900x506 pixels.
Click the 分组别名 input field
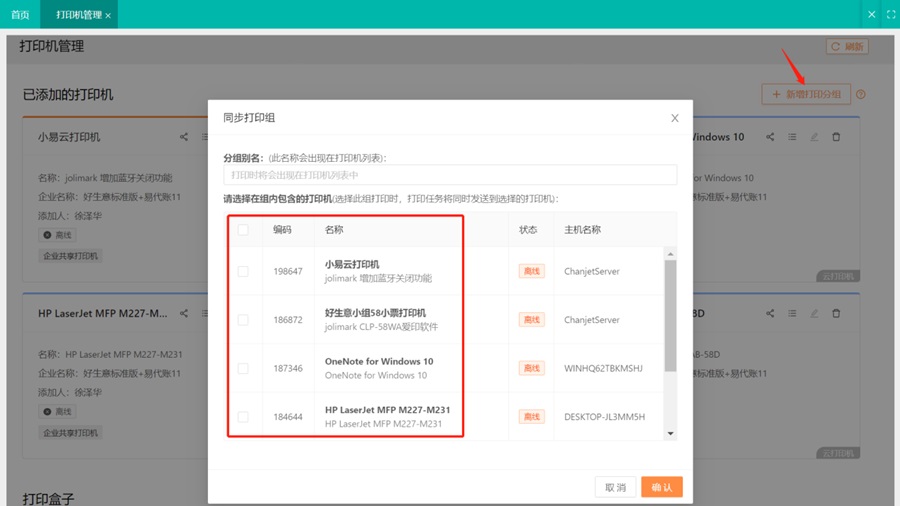450,175
